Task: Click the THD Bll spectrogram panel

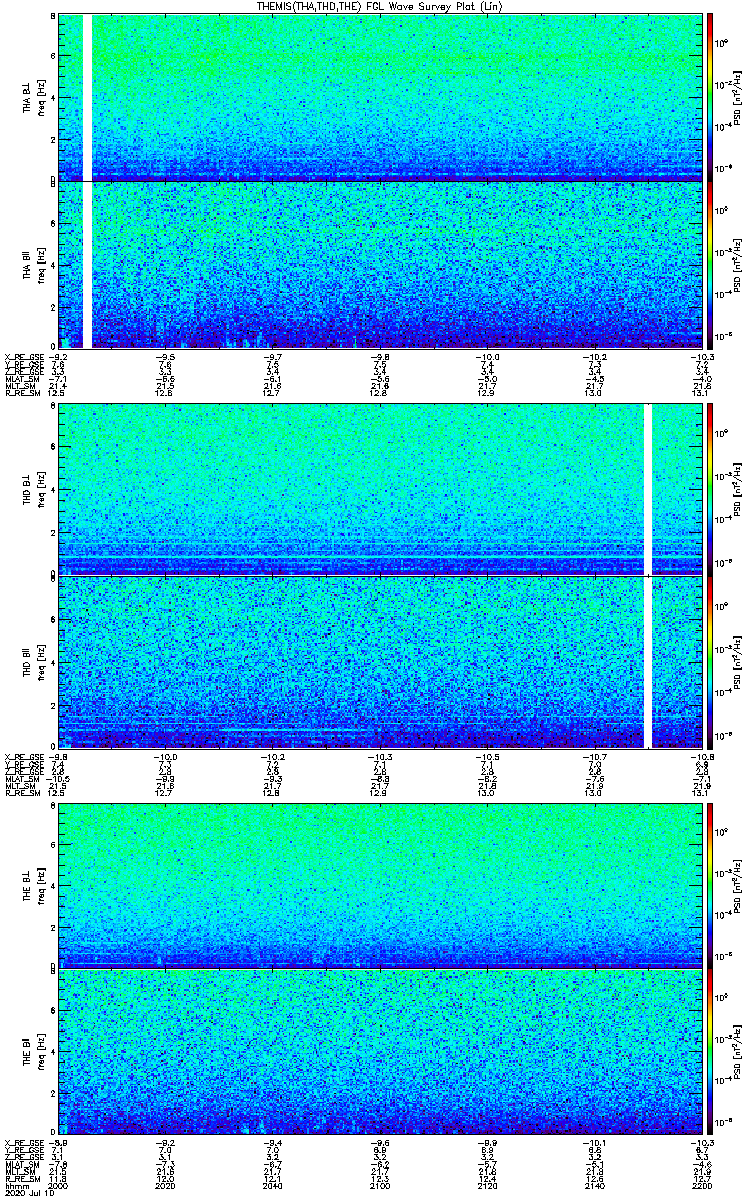Action: (380, 662)
